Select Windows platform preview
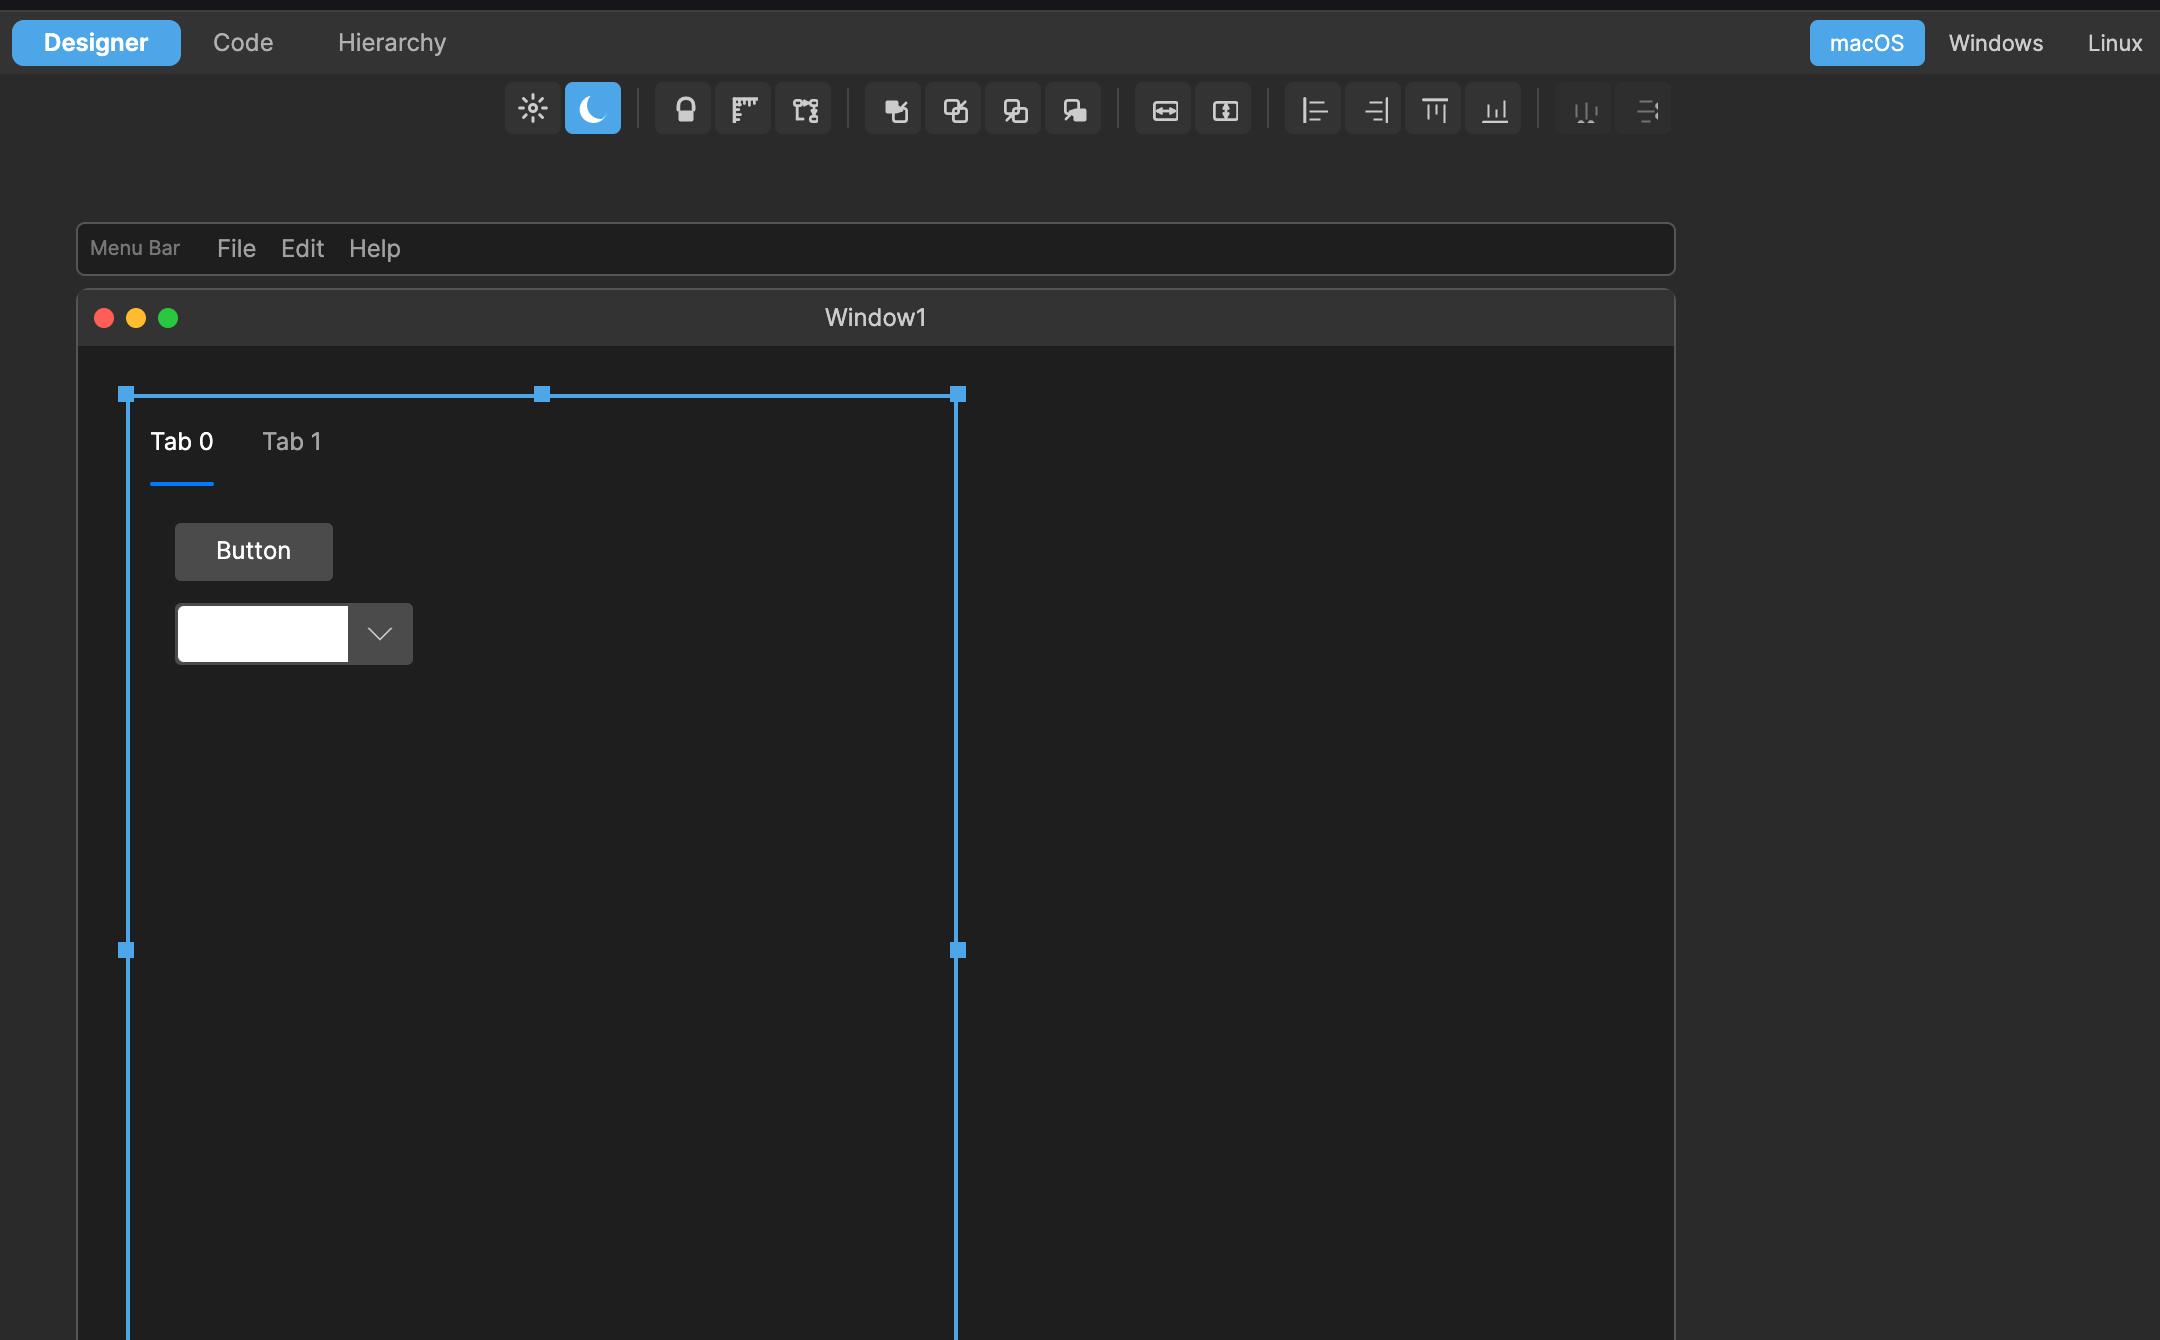2160x1340 pixels. pyautogui.click(x=1995, y=43)
